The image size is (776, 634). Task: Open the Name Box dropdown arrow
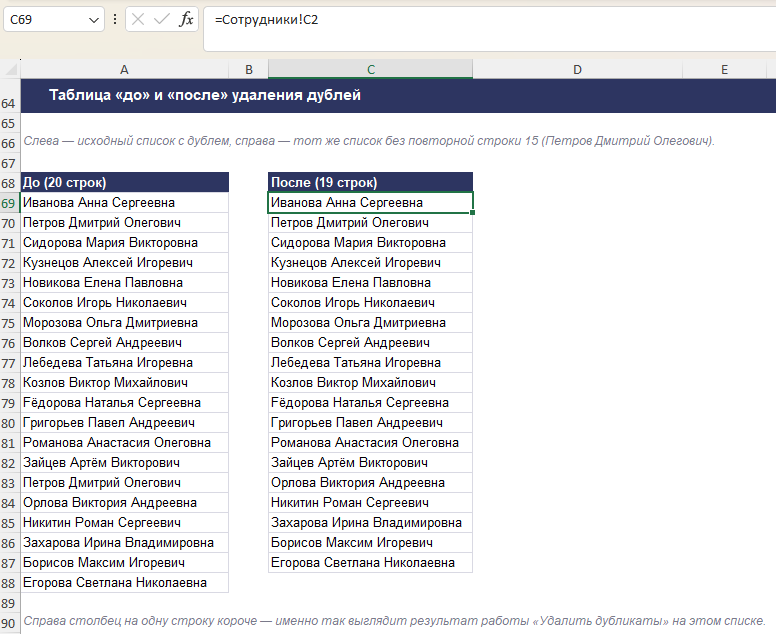click(x=94, y=20)
